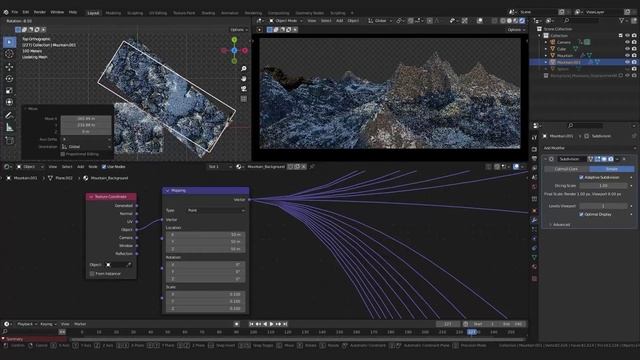Click the Node menu in shader editor header
640x360 pixels.
click(93, 167)
